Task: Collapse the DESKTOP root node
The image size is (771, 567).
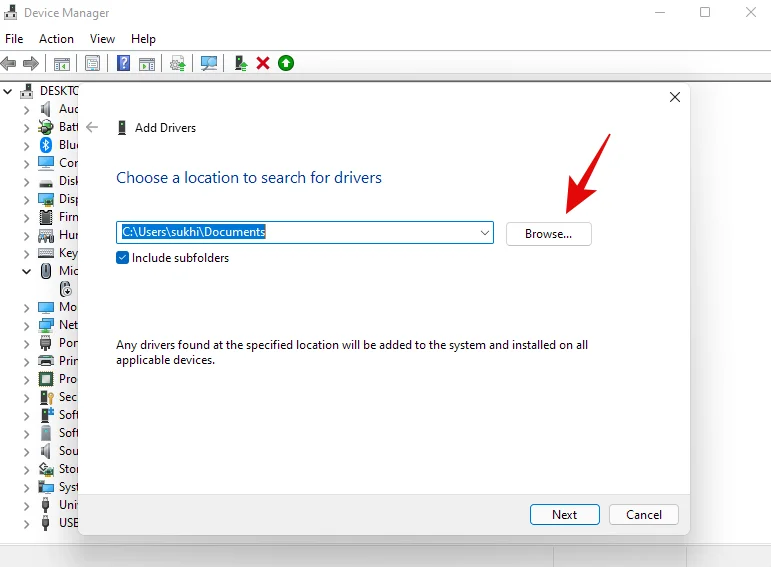Action: (x=8, y=91)
